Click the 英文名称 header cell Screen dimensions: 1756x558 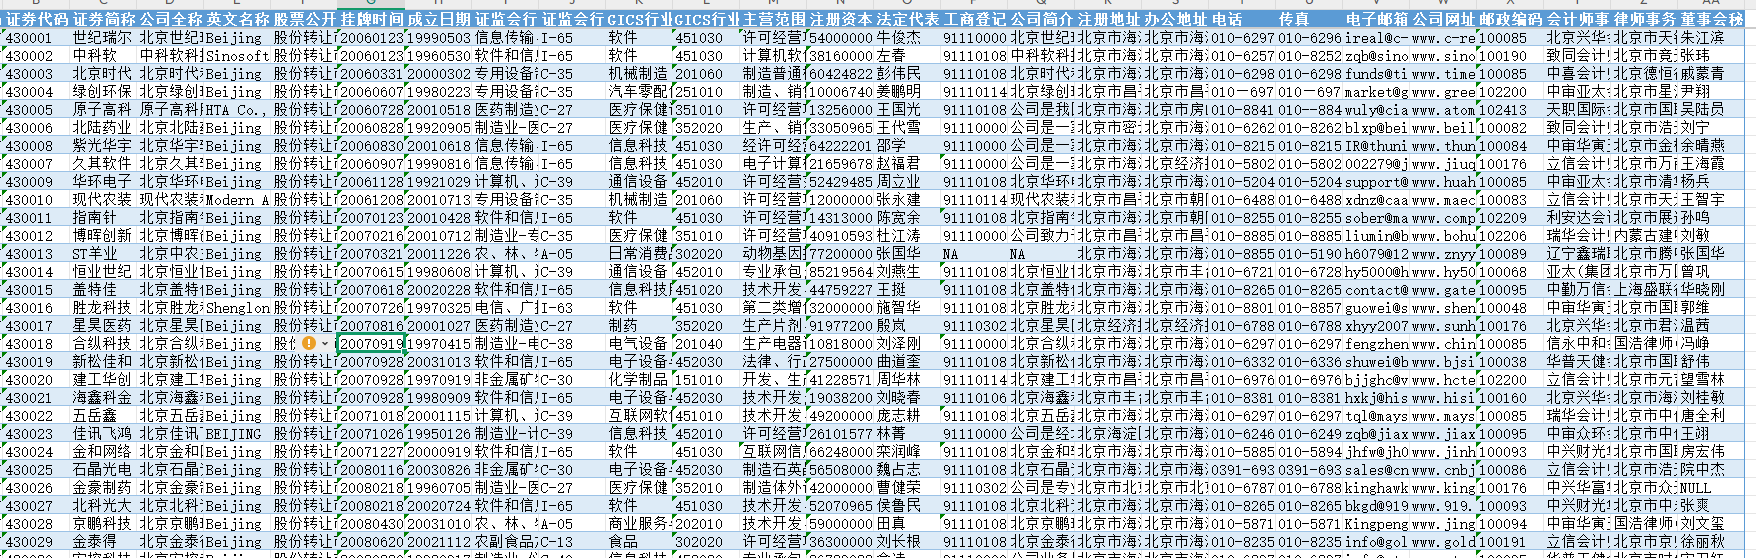(238, 19)
